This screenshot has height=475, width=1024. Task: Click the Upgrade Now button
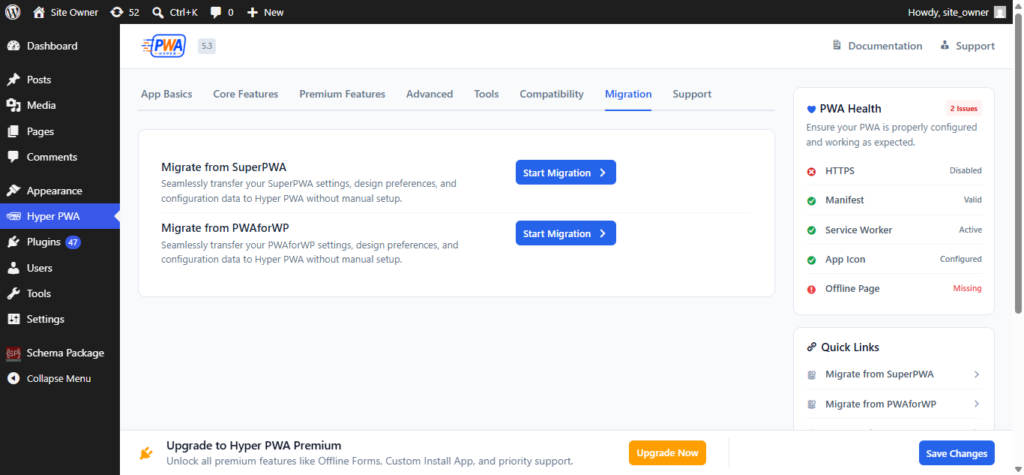click(x=667, y=453)
